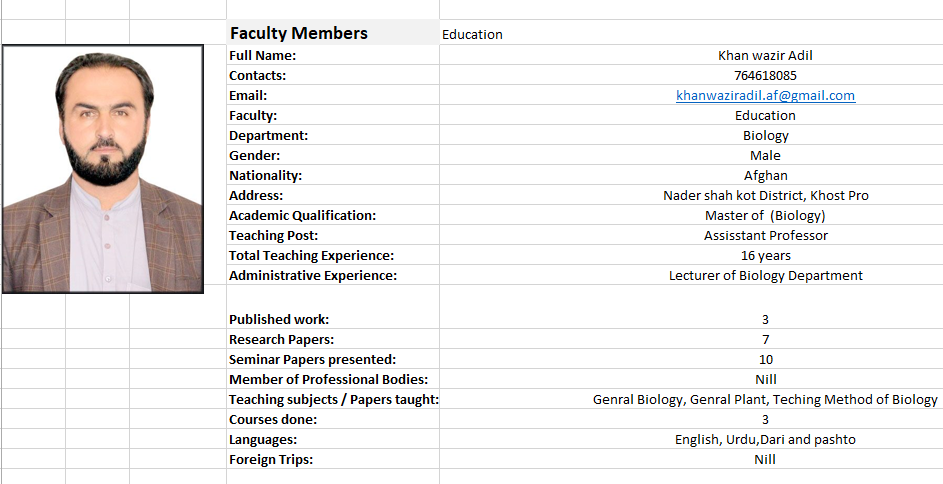Select the Faculty Members header cell

[333, 32]
